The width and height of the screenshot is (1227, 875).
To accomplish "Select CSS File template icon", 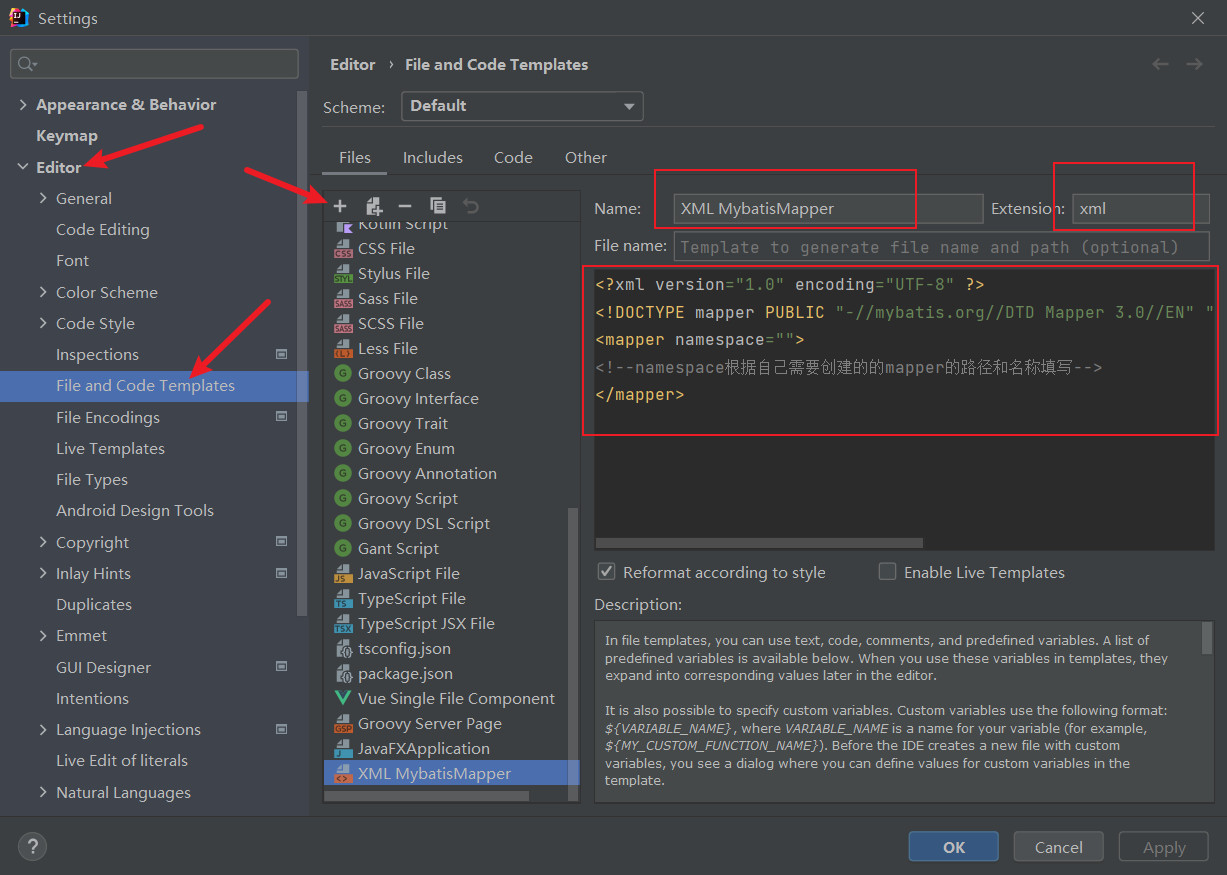I will tap(343, 249).
